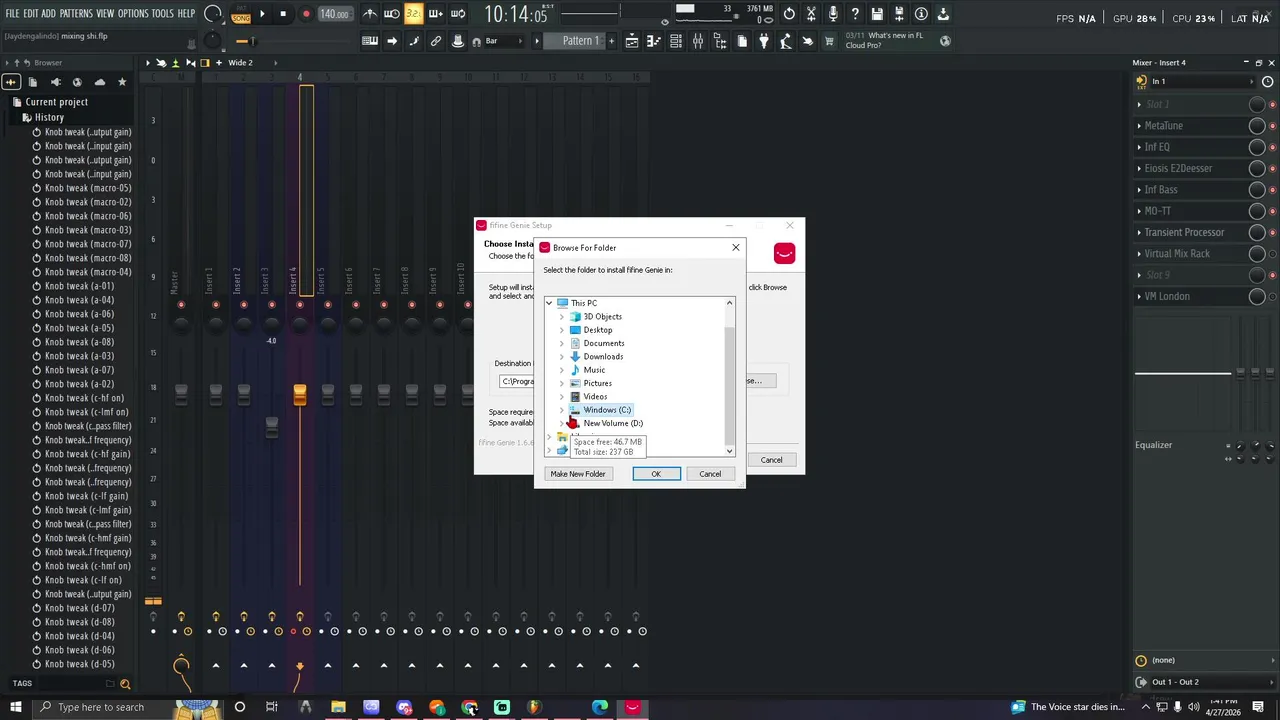The height and width of the screenshot is (720, 1280).
Task: Adjust the MetaTune slot mix knob
Action: coord(1257,126)
